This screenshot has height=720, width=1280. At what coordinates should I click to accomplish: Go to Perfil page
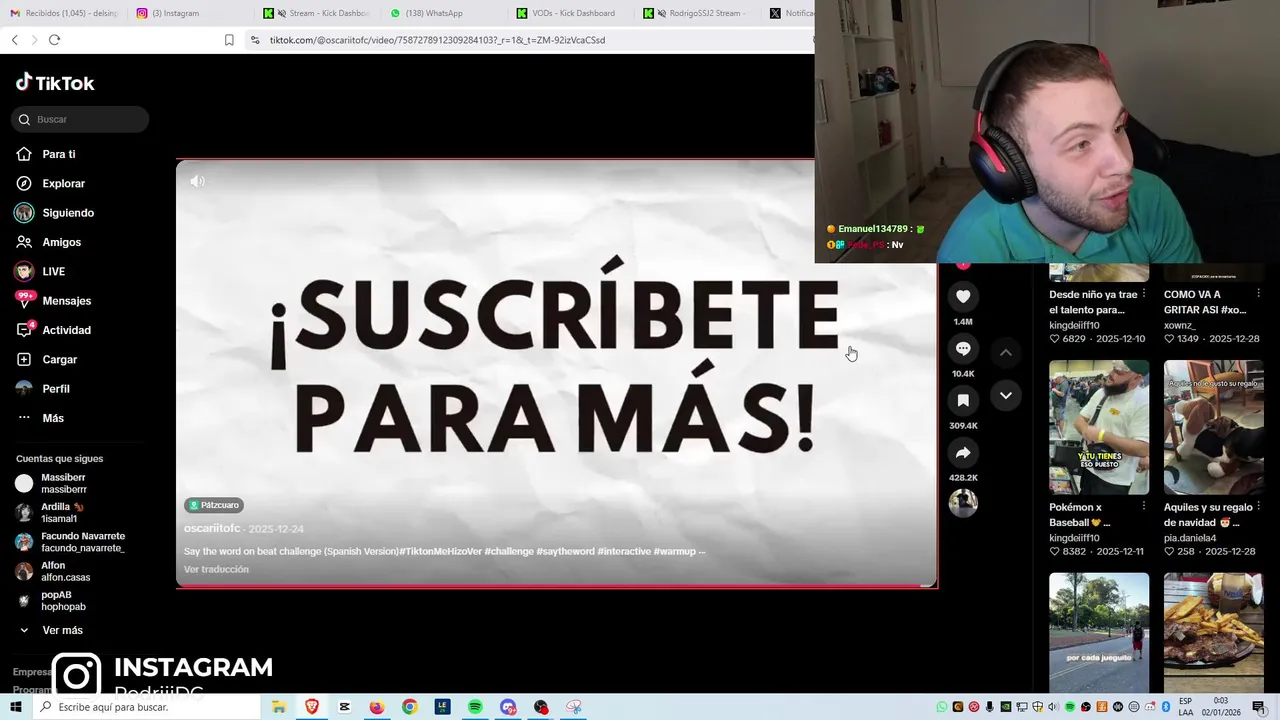(43, 388)
